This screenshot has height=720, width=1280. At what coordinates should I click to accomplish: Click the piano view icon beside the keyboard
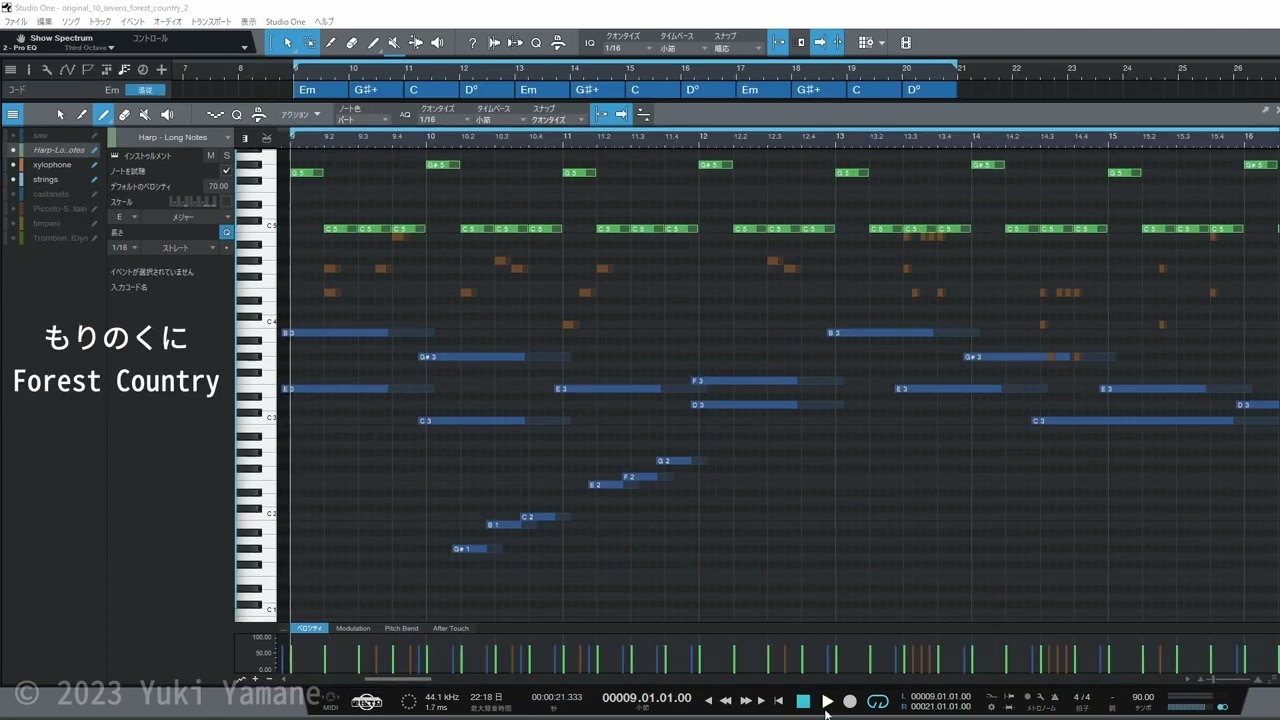pyautogui.click(x=245, y=138)
